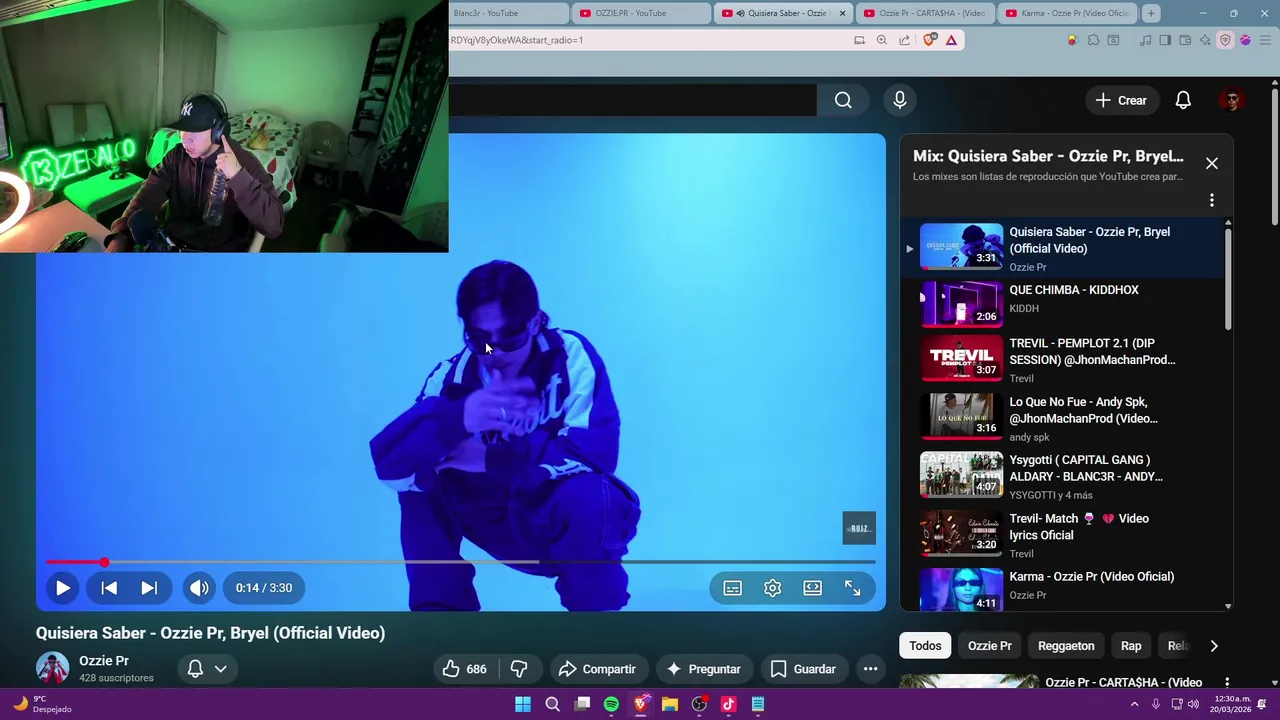This screenshot has height=720, width=1280.
Task: Open Spotify from the taskbar
Action: point(611,704)
